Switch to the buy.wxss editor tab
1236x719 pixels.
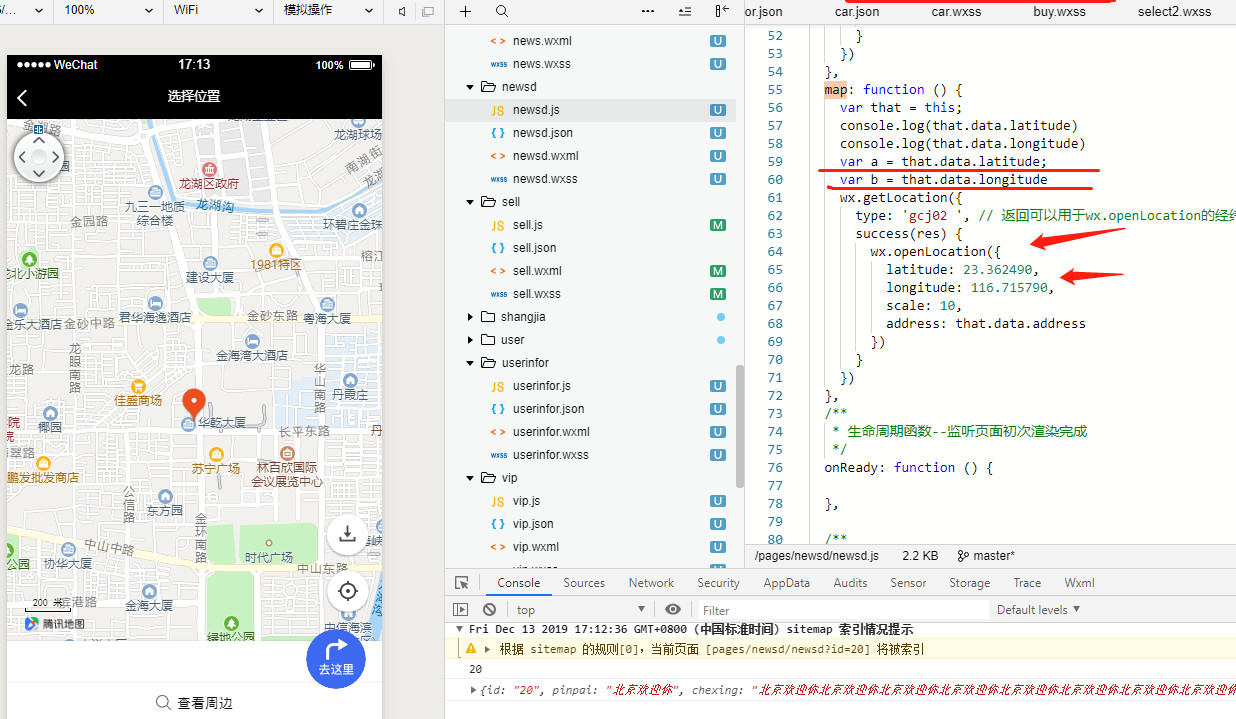(x=1059, y=12)
